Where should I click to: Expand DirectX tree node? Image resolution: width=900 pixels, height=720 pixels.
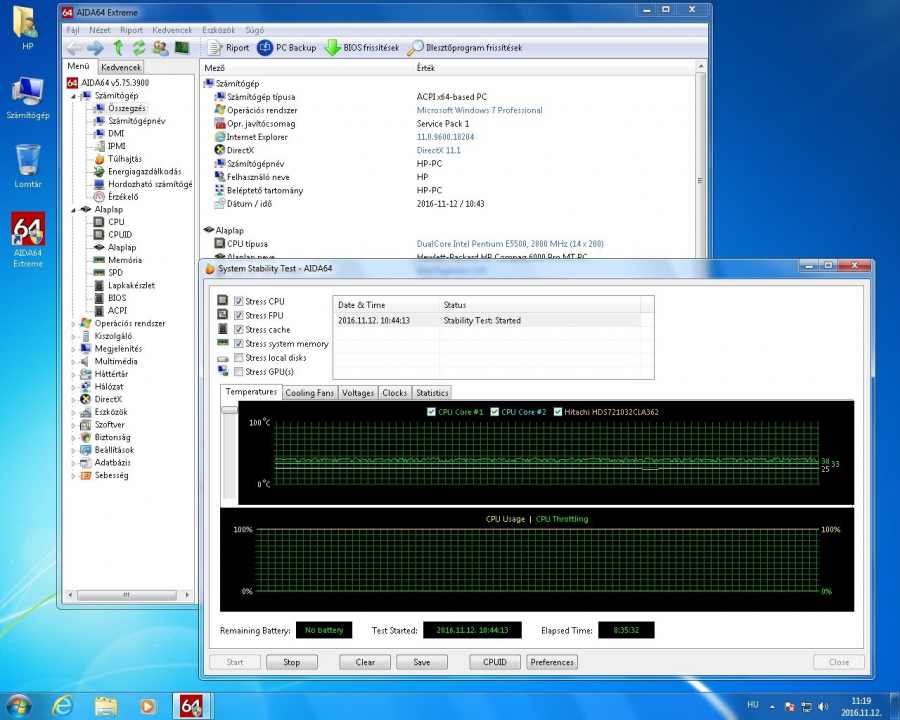tap(73, 400)
